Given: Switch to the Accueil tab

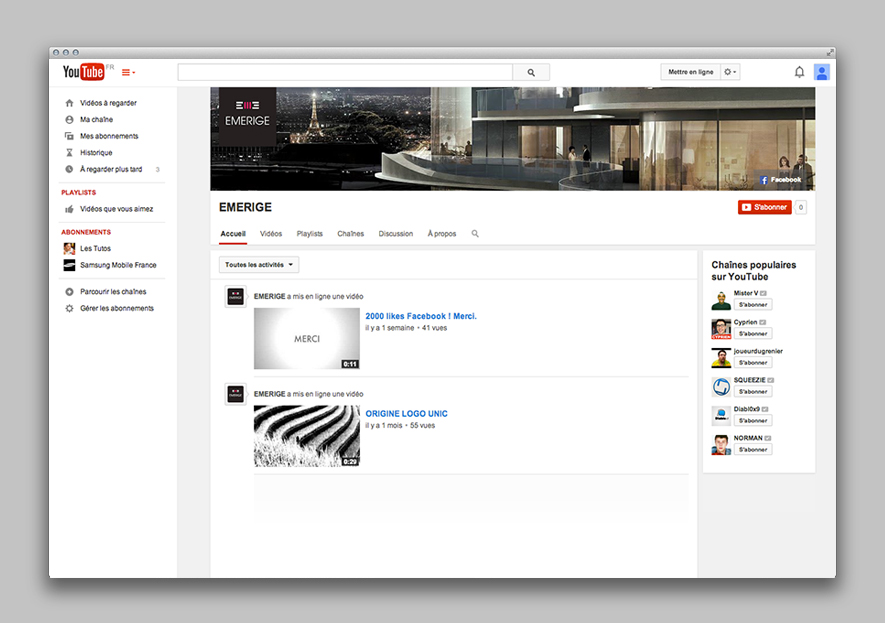Looking at the screenshot, I should click(x=233, y=234).
